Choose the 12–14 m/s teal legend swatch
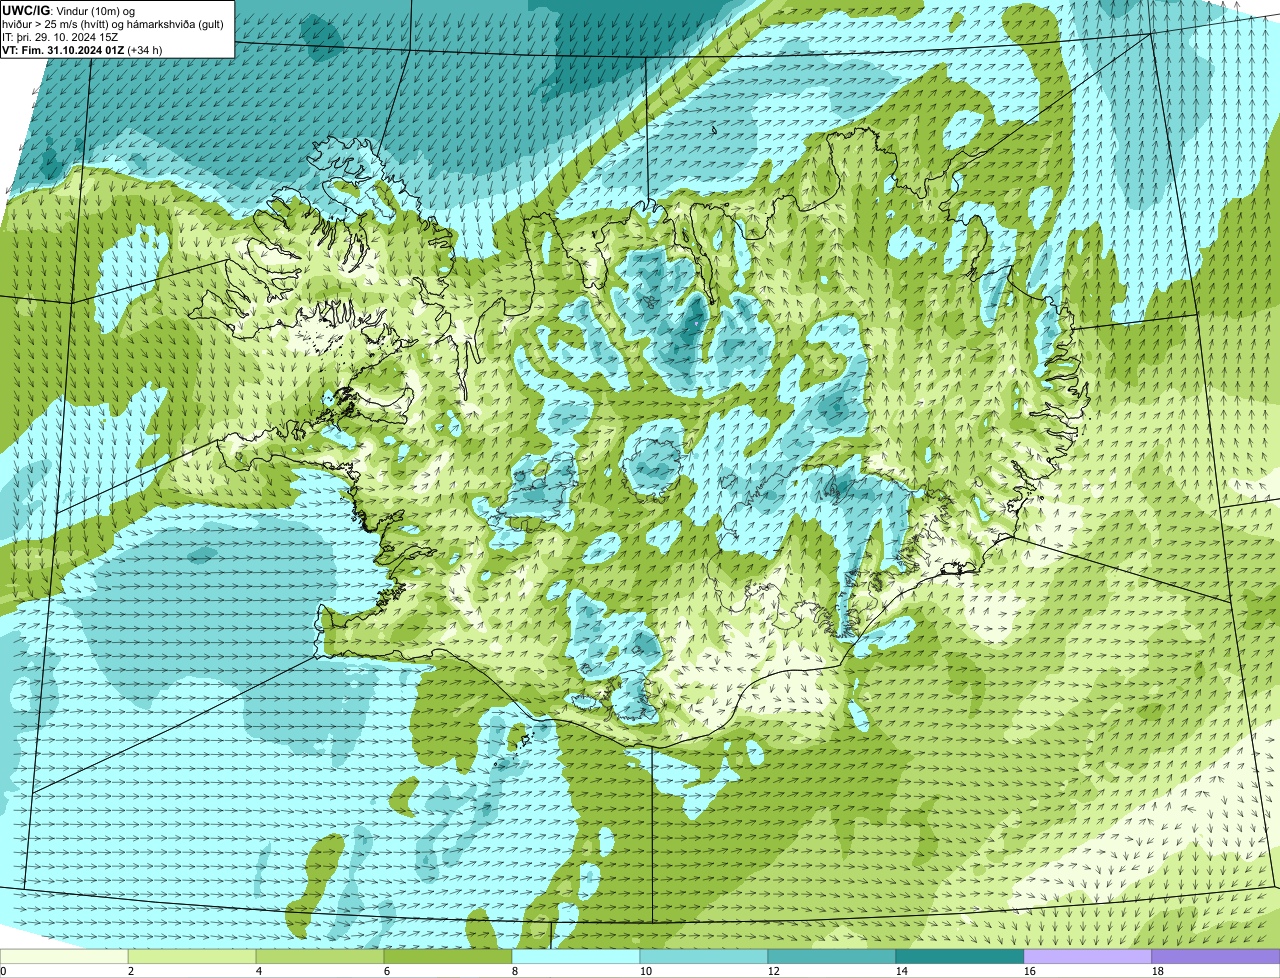This screenshot has width=1280, height=978. point(832,956)
